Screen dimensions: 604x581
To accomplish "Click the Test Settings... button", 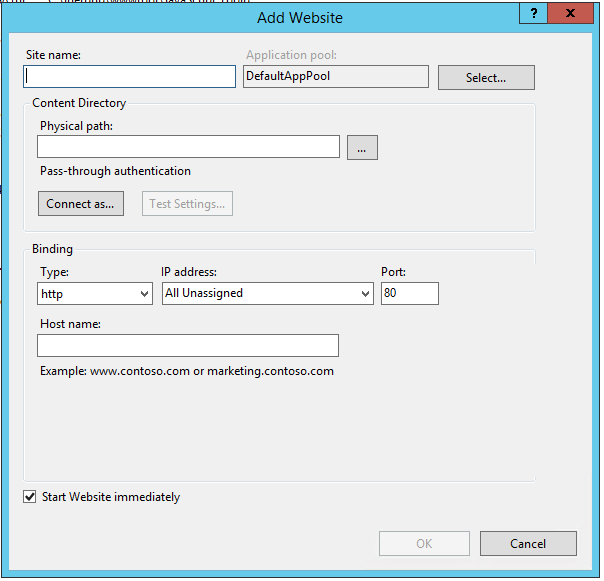I will (187, 204).
